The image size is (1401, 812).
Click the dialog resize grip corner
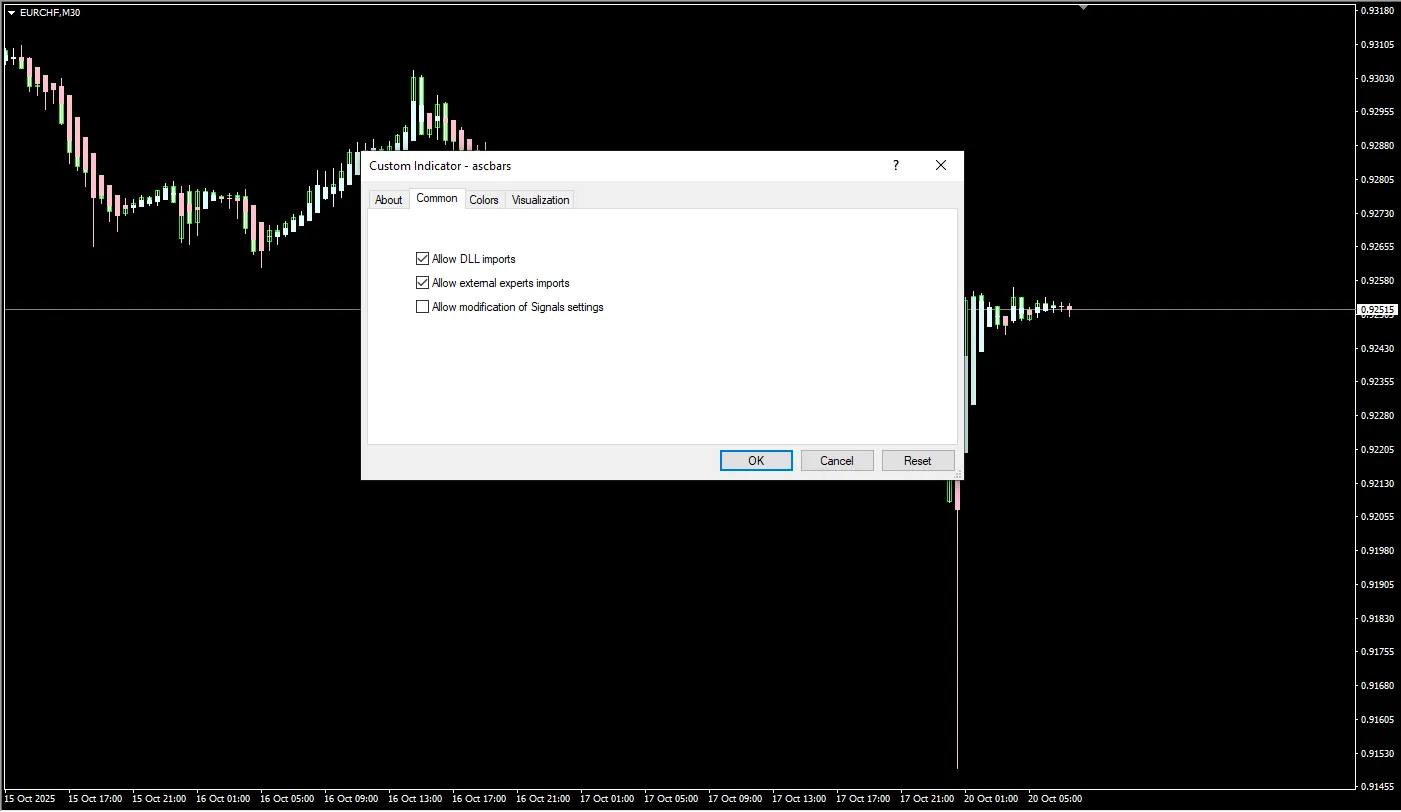958,474
